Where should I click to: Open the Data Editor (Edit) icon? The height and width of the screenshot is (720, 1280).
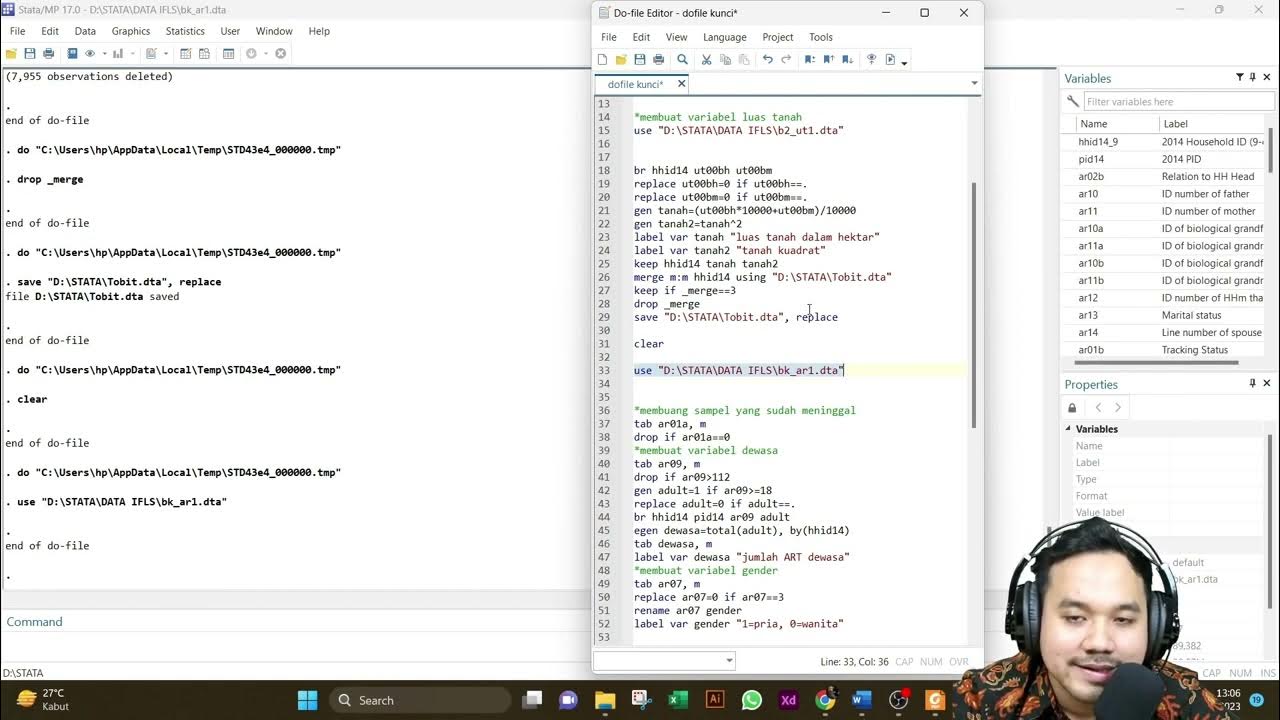[186, 53]
